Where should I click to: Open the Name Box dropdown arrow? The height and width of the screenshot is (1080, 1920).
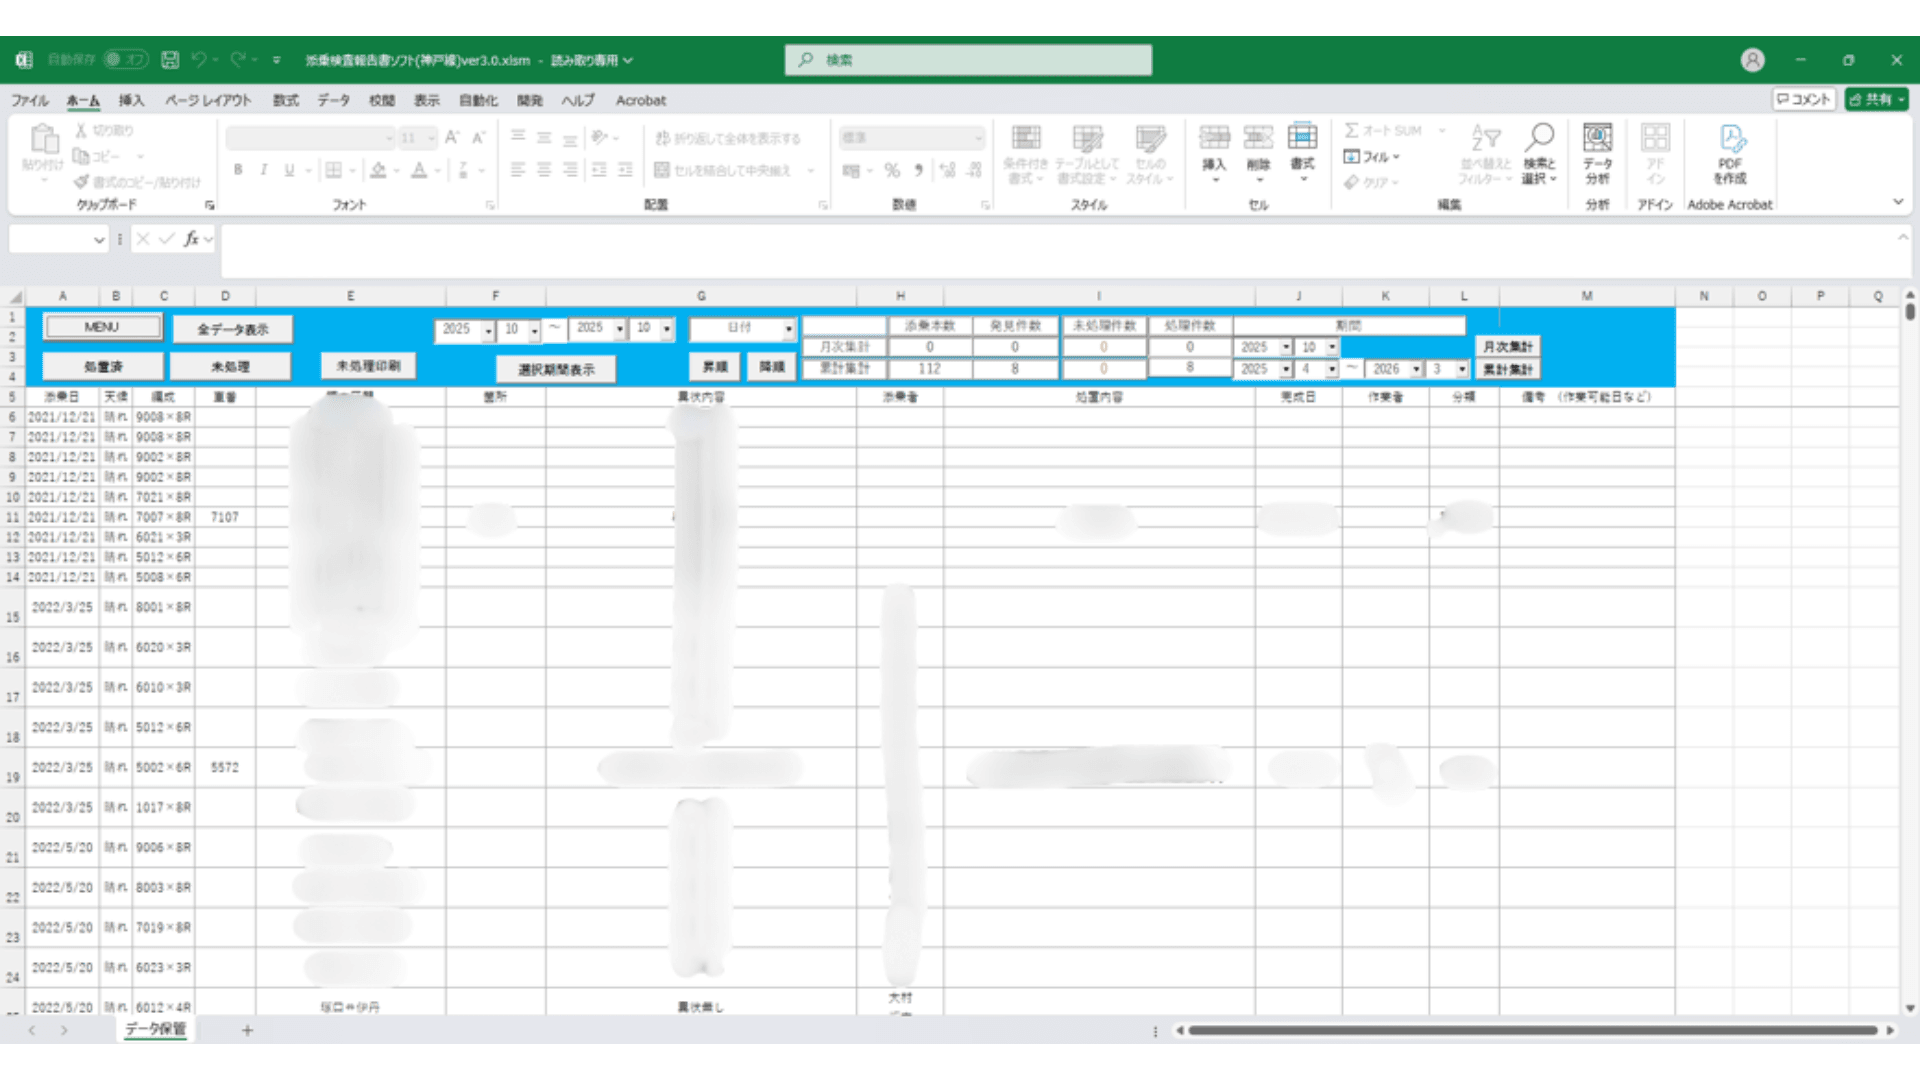(x=98, y=239)
